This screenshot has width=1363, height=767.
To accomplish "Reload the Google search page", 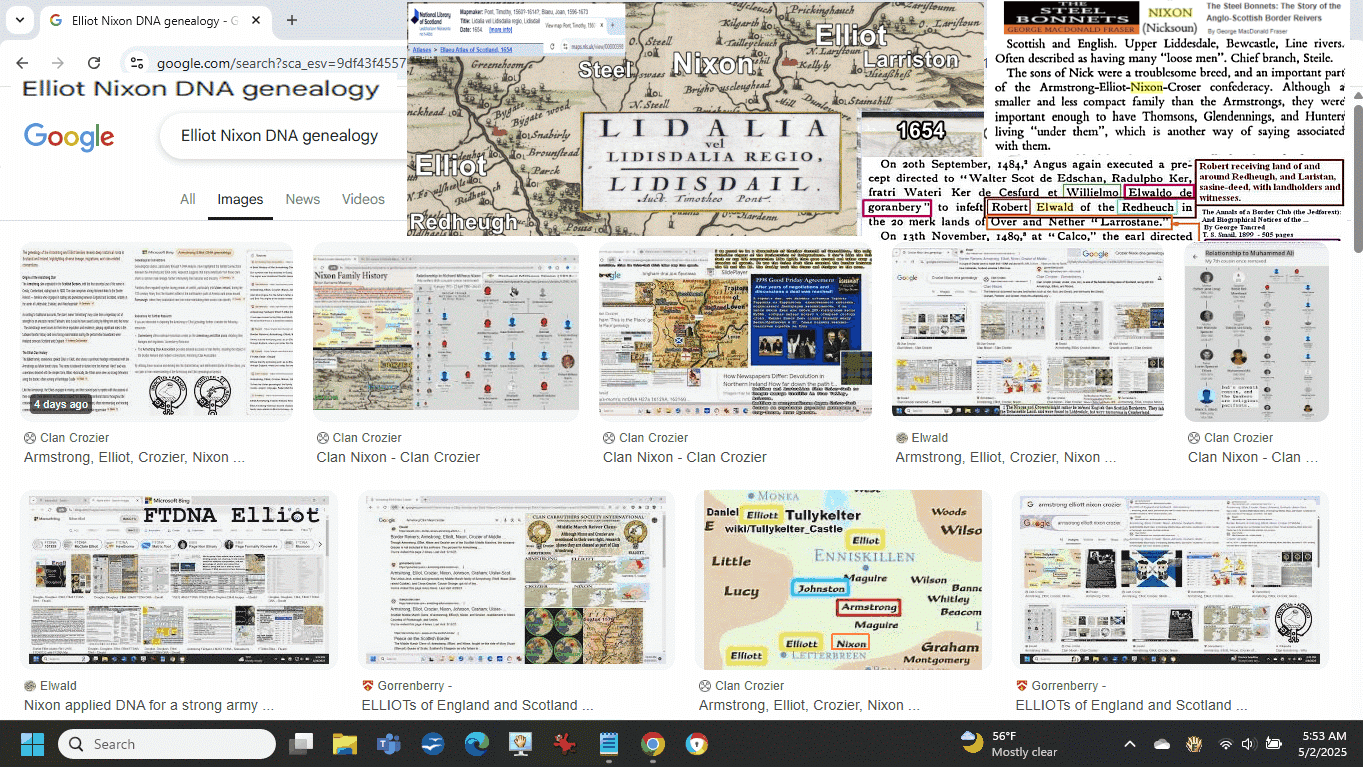I will [94, 63].
